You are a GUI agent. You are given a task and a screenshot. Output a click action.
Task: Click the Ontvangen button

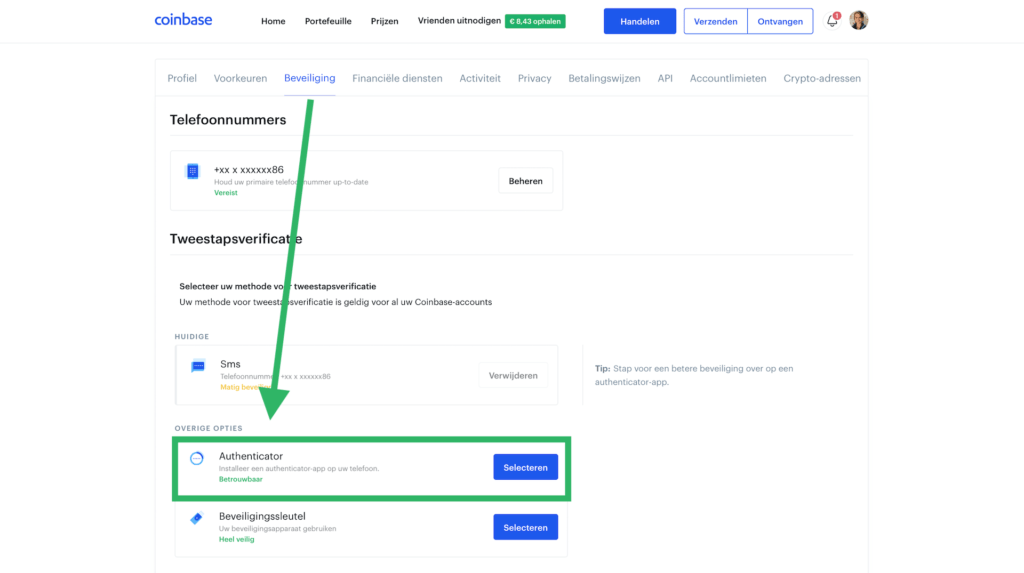780,21
